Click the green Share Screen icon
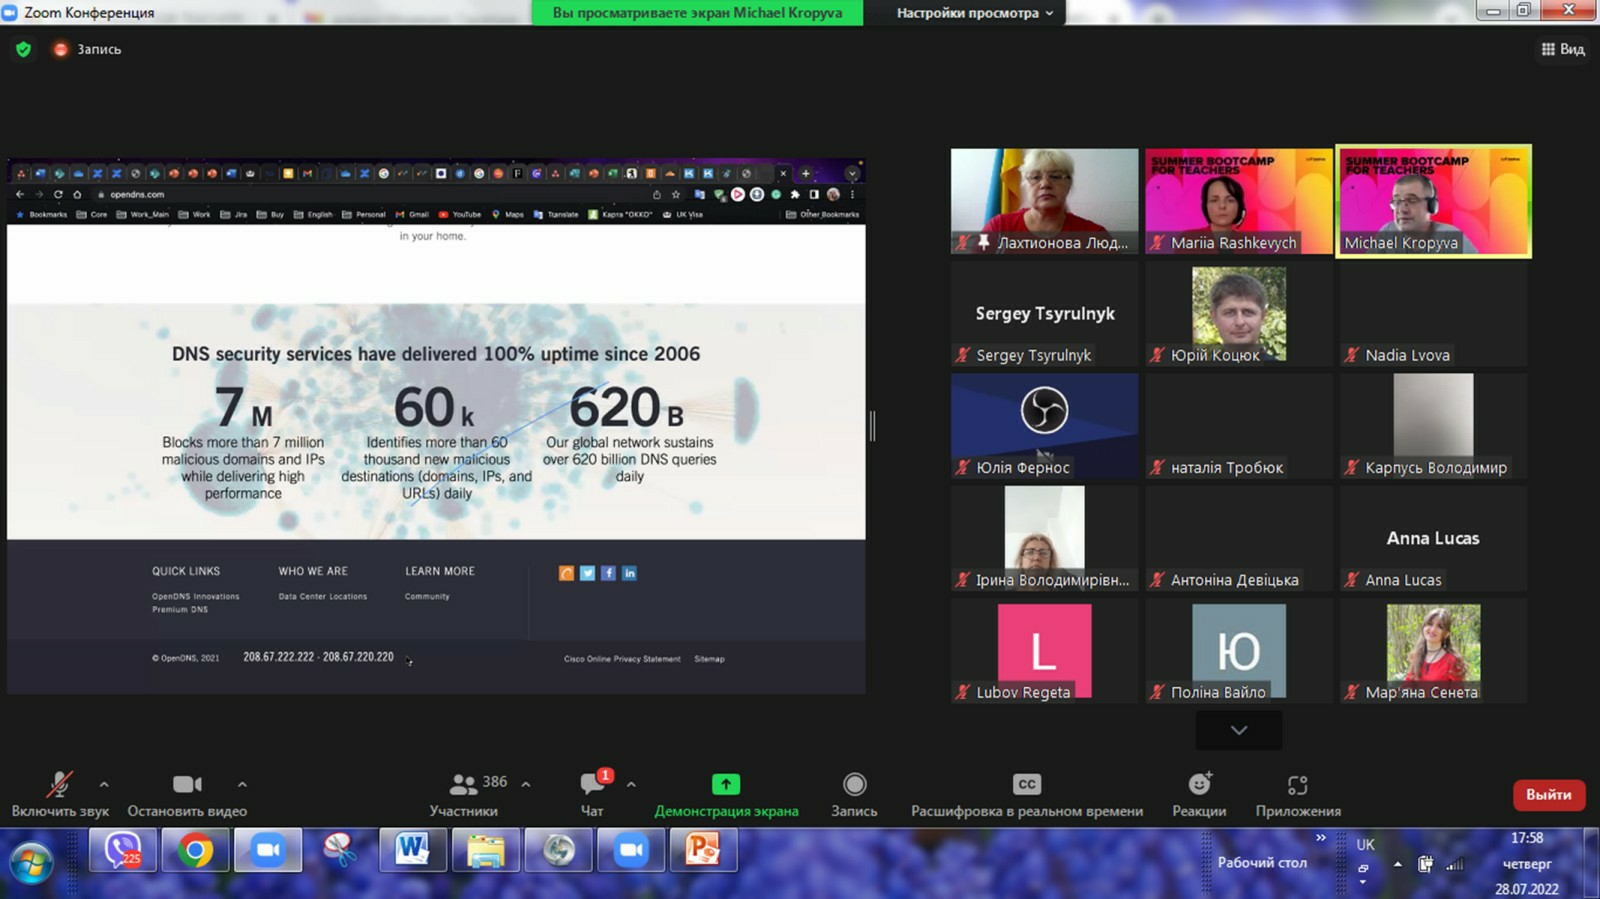 click(x=726, y=784)
